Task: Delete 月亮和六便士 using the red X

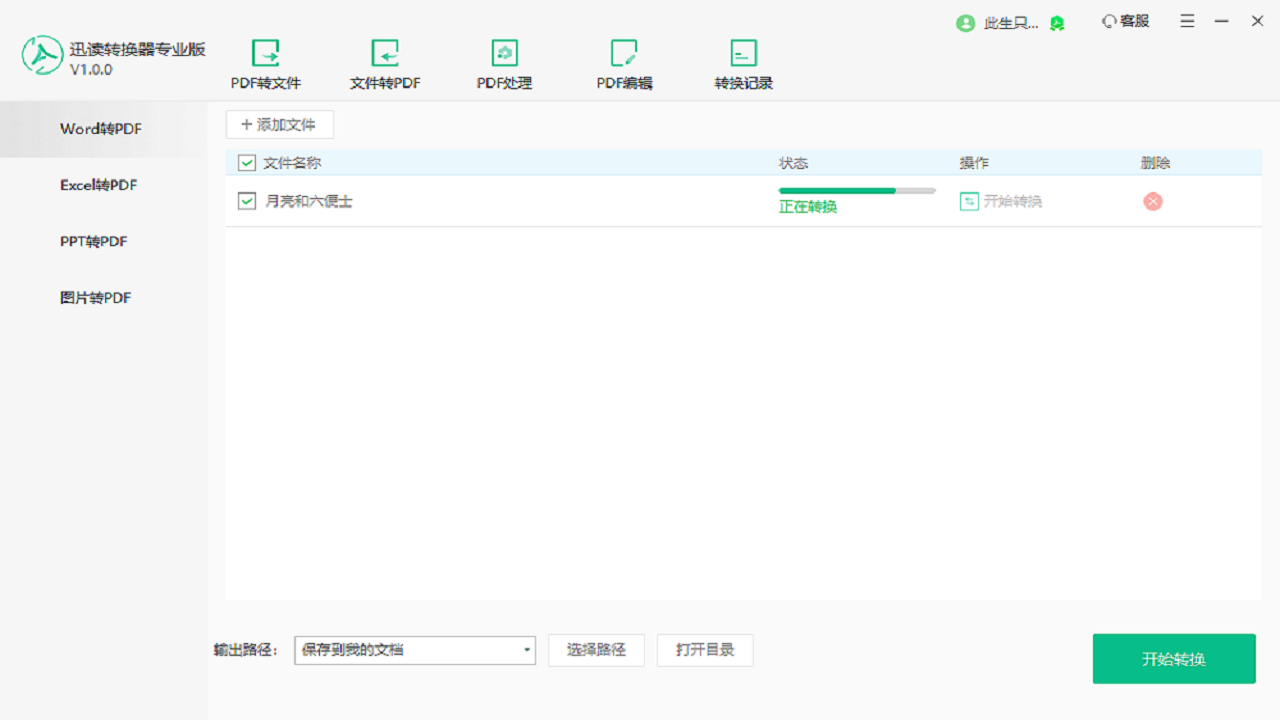Action: 1152,201
